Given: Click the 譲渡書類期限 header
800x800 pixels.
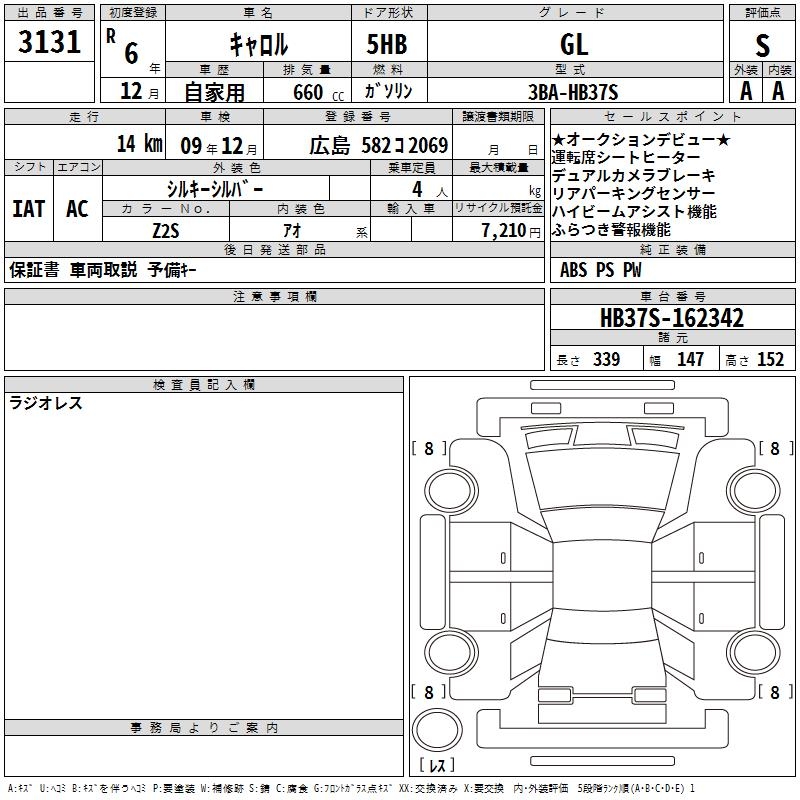Looking at the screenshot, I should pyautogui.click(x=498, y=116).
